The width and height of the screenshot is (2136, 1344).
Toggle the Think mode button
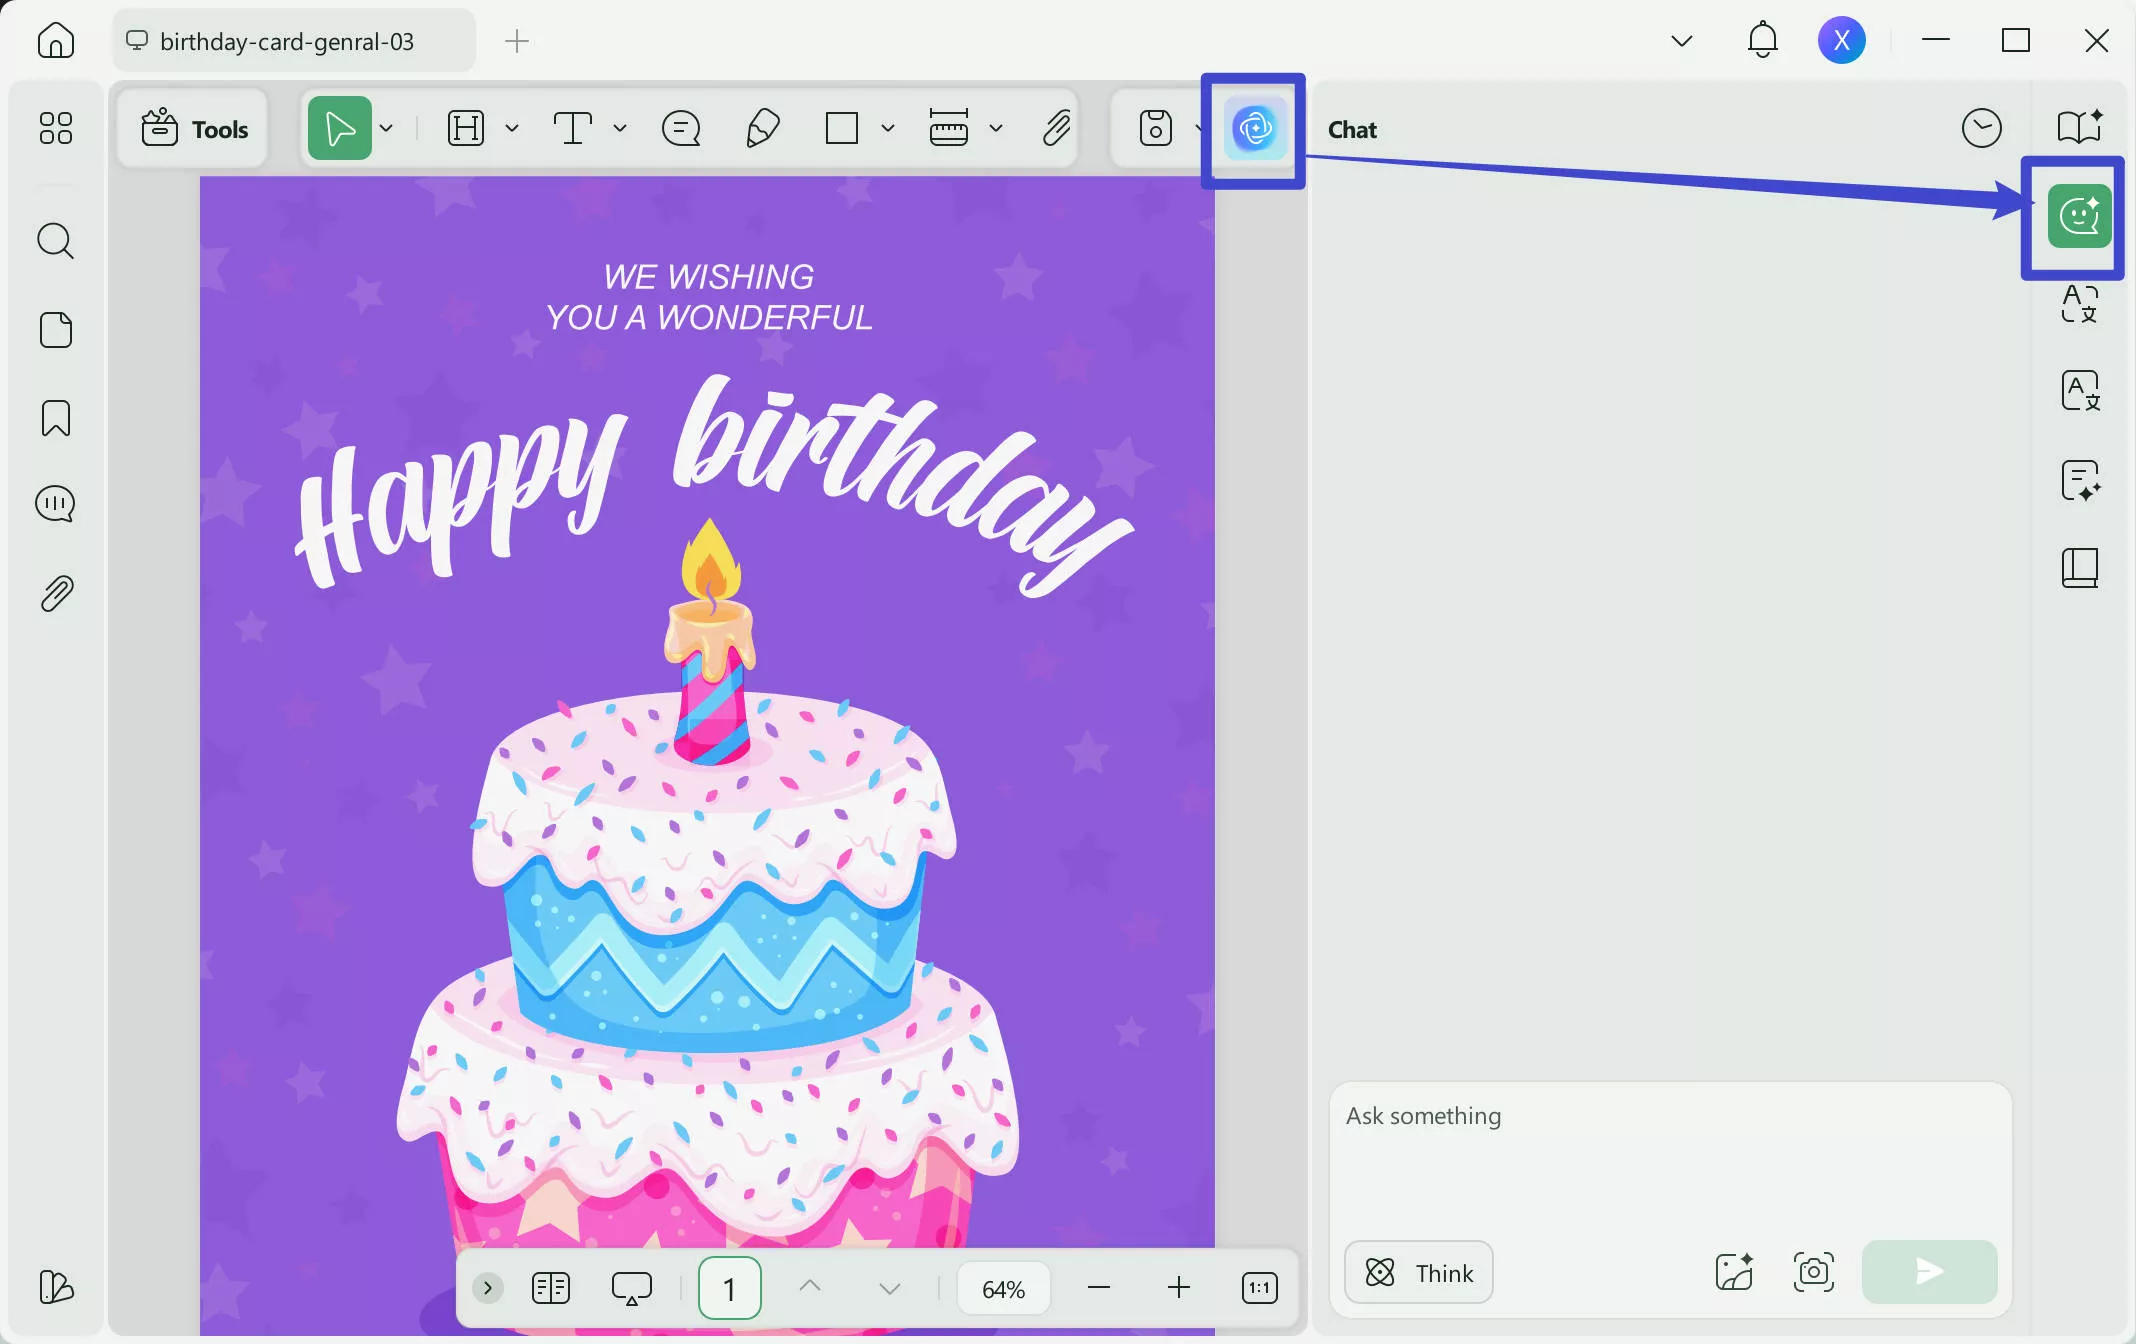click(1418, 1272)
